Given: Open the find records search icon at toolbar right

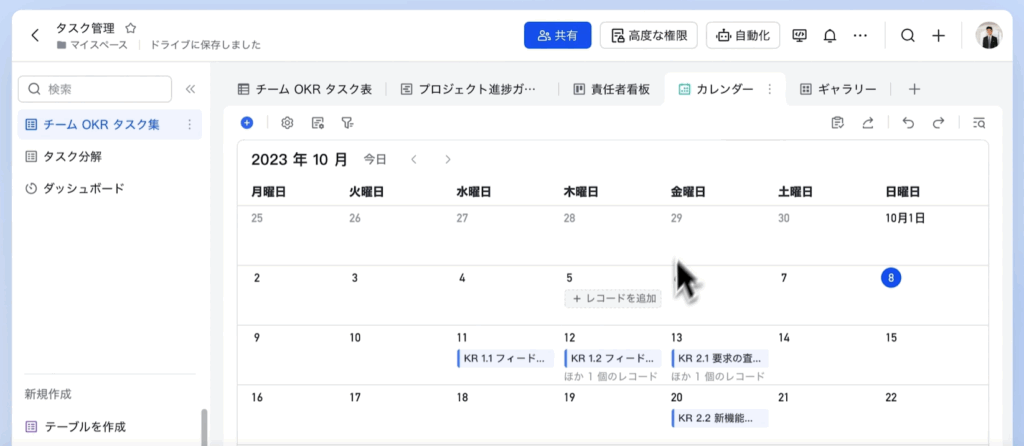Looking at the screenshot, I should [x=978, y=123].
